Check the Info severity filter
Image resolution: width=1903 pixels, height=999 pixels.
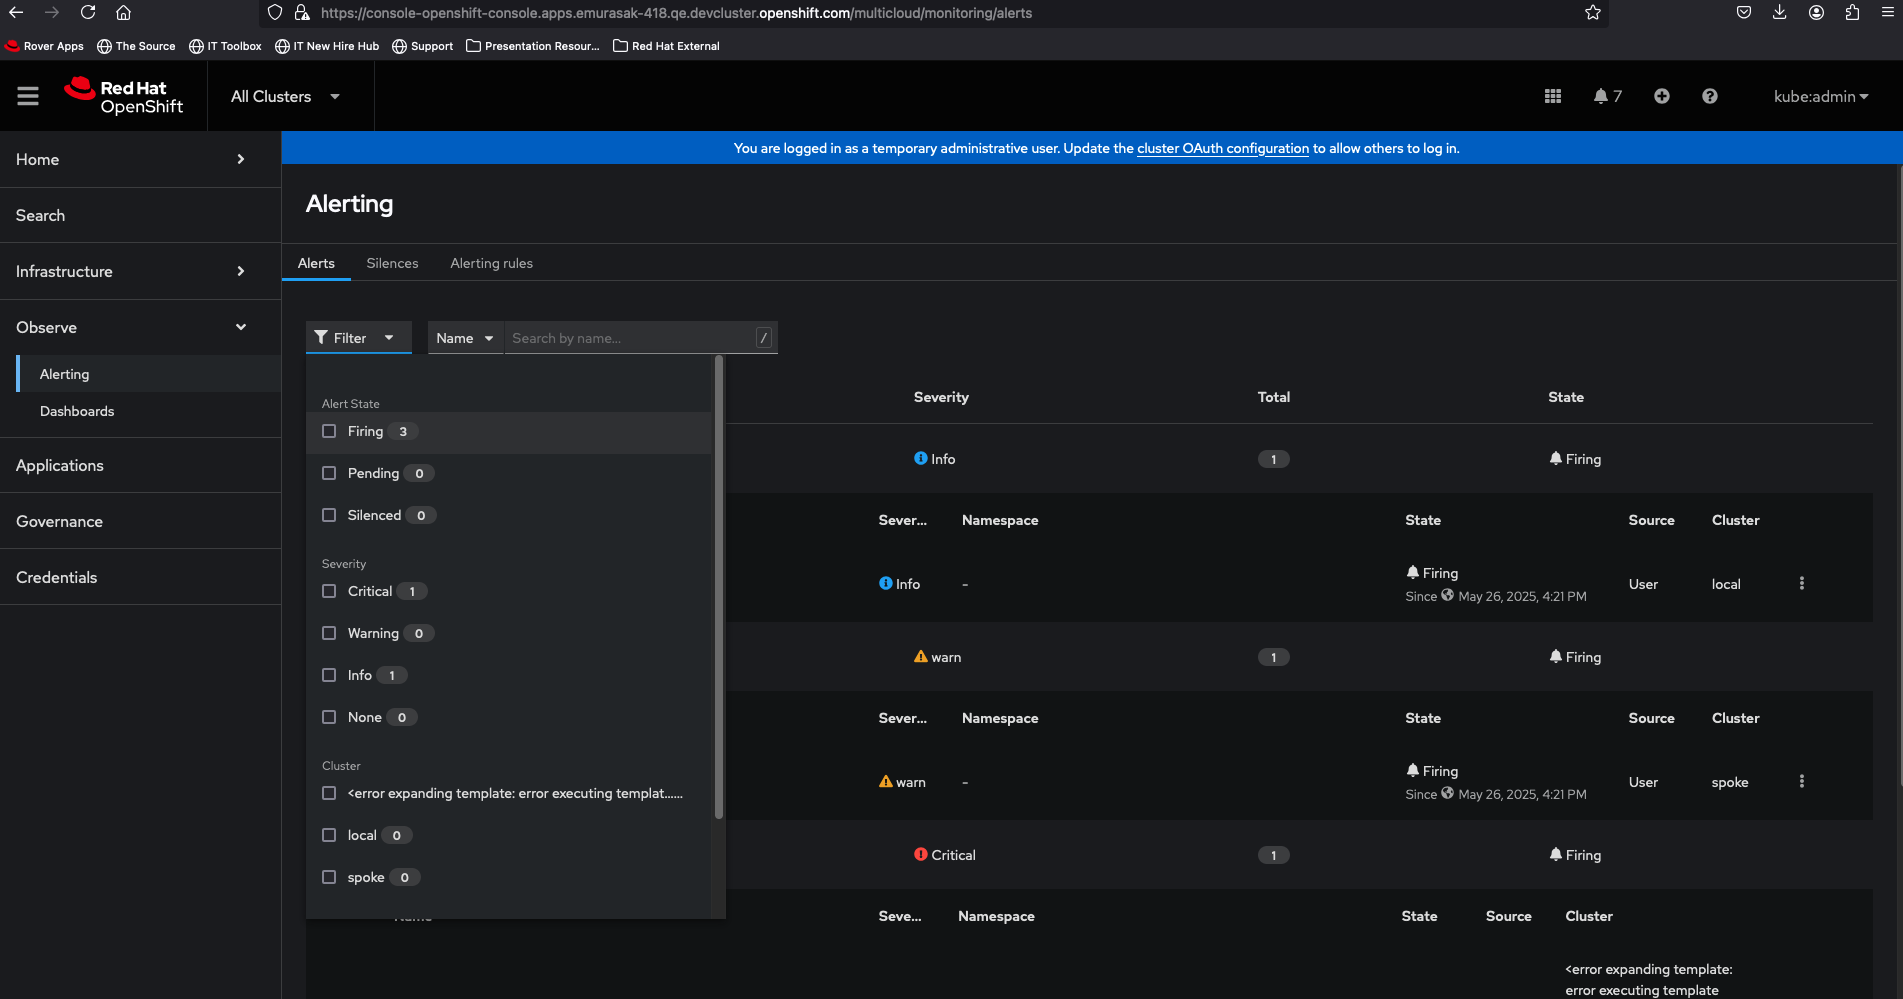pos(329,675)
